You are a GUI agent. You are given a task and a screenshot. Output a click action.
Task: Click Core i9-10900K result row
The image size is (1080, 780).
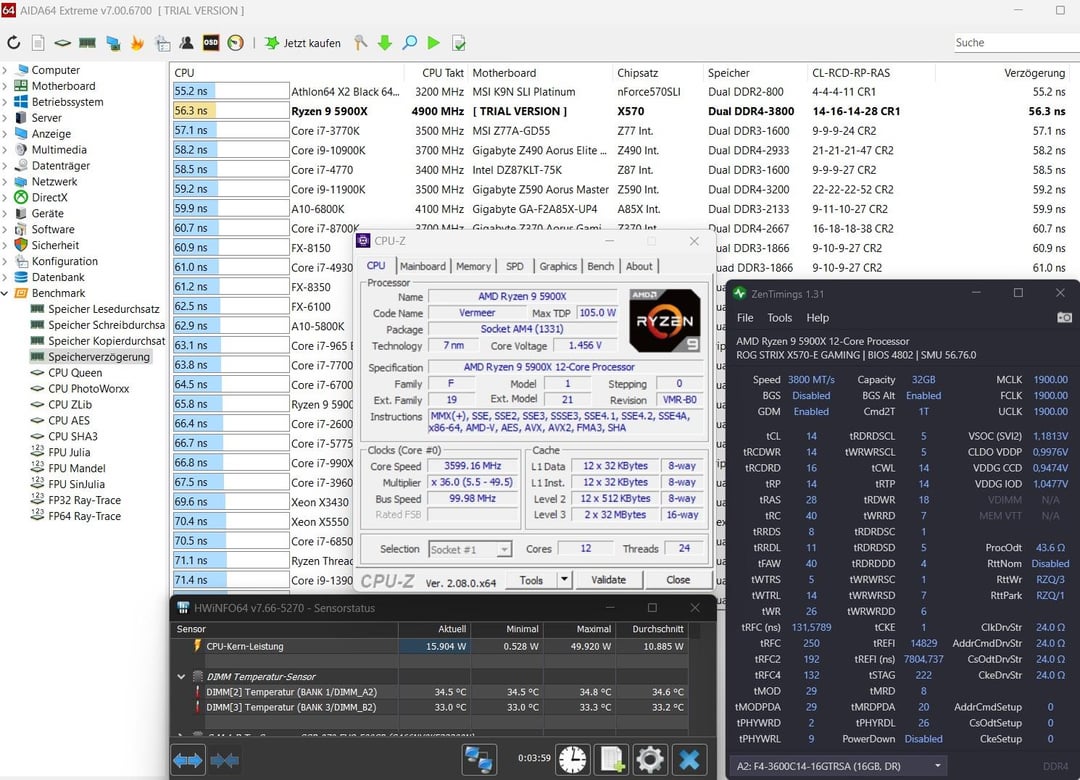620,150
